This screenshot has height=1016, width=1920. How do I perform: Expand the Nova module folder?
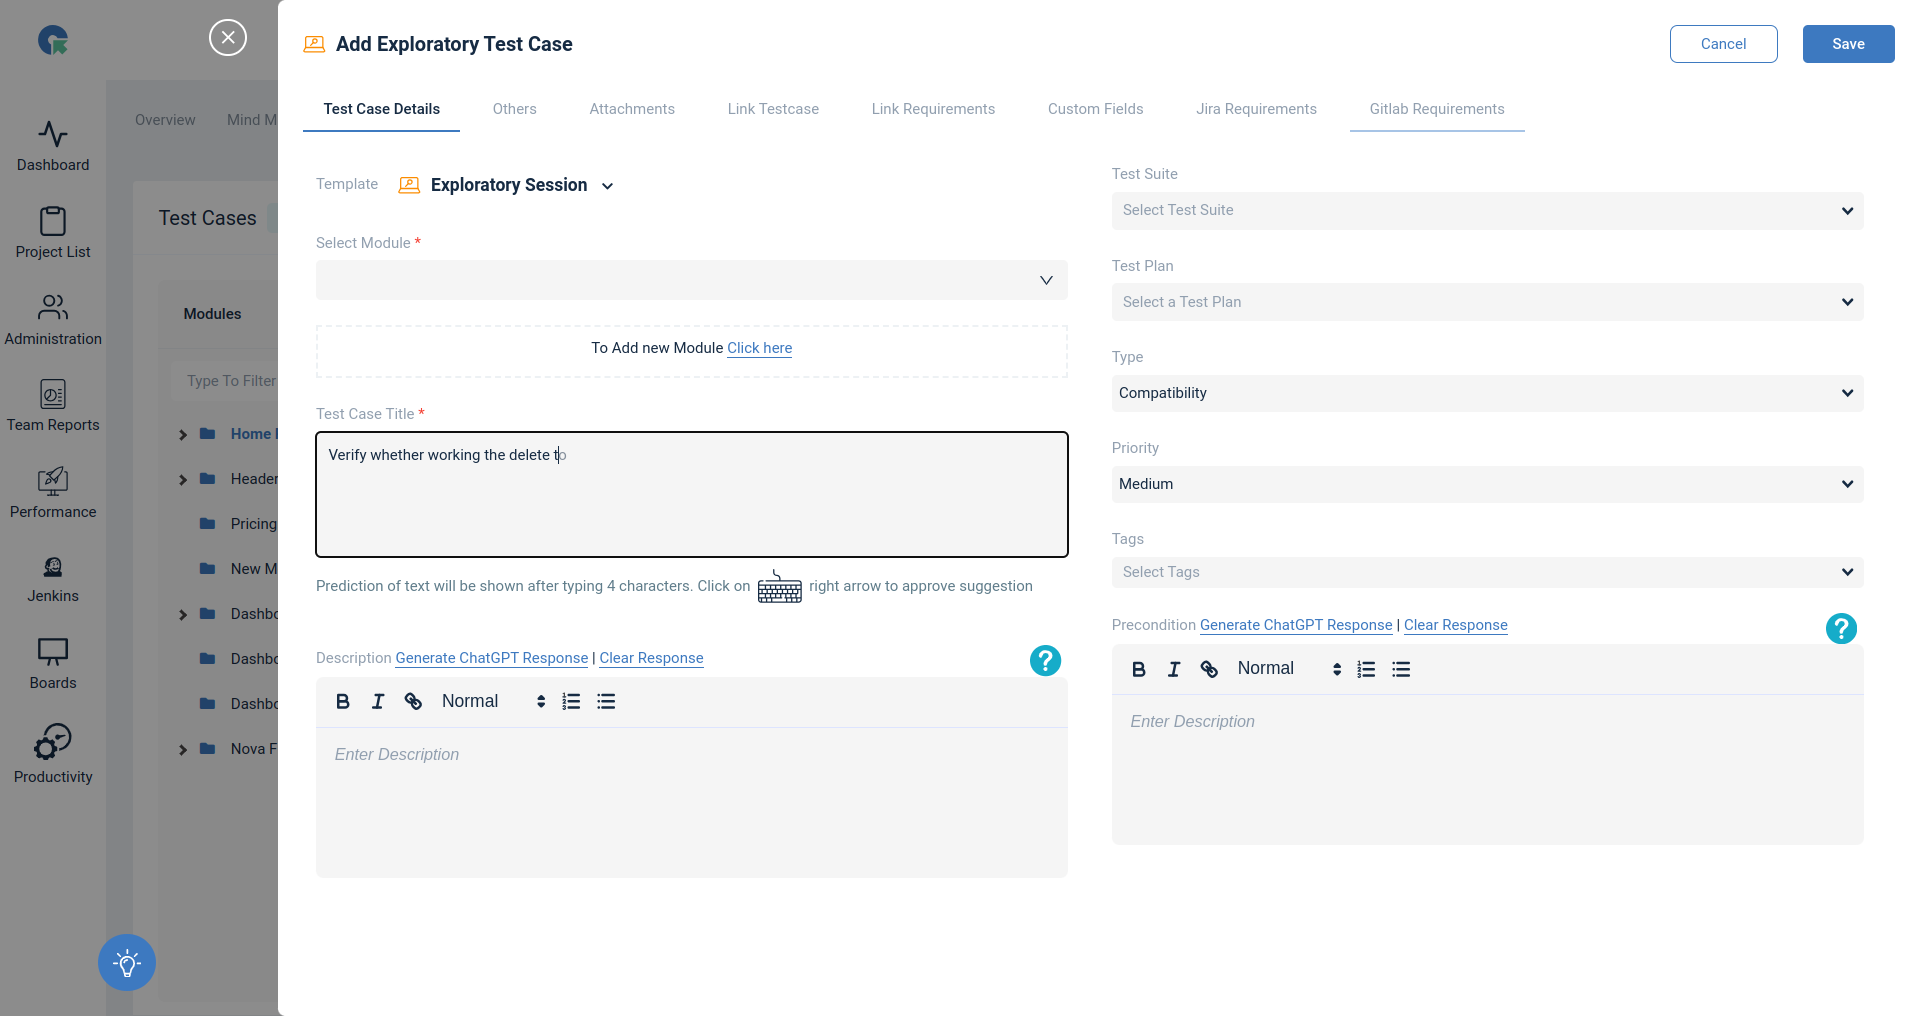click(183, 750)
